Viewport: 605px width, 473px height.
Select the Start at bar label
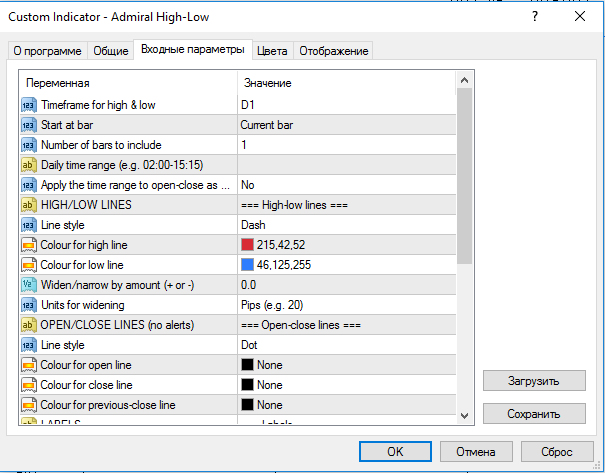67,125
